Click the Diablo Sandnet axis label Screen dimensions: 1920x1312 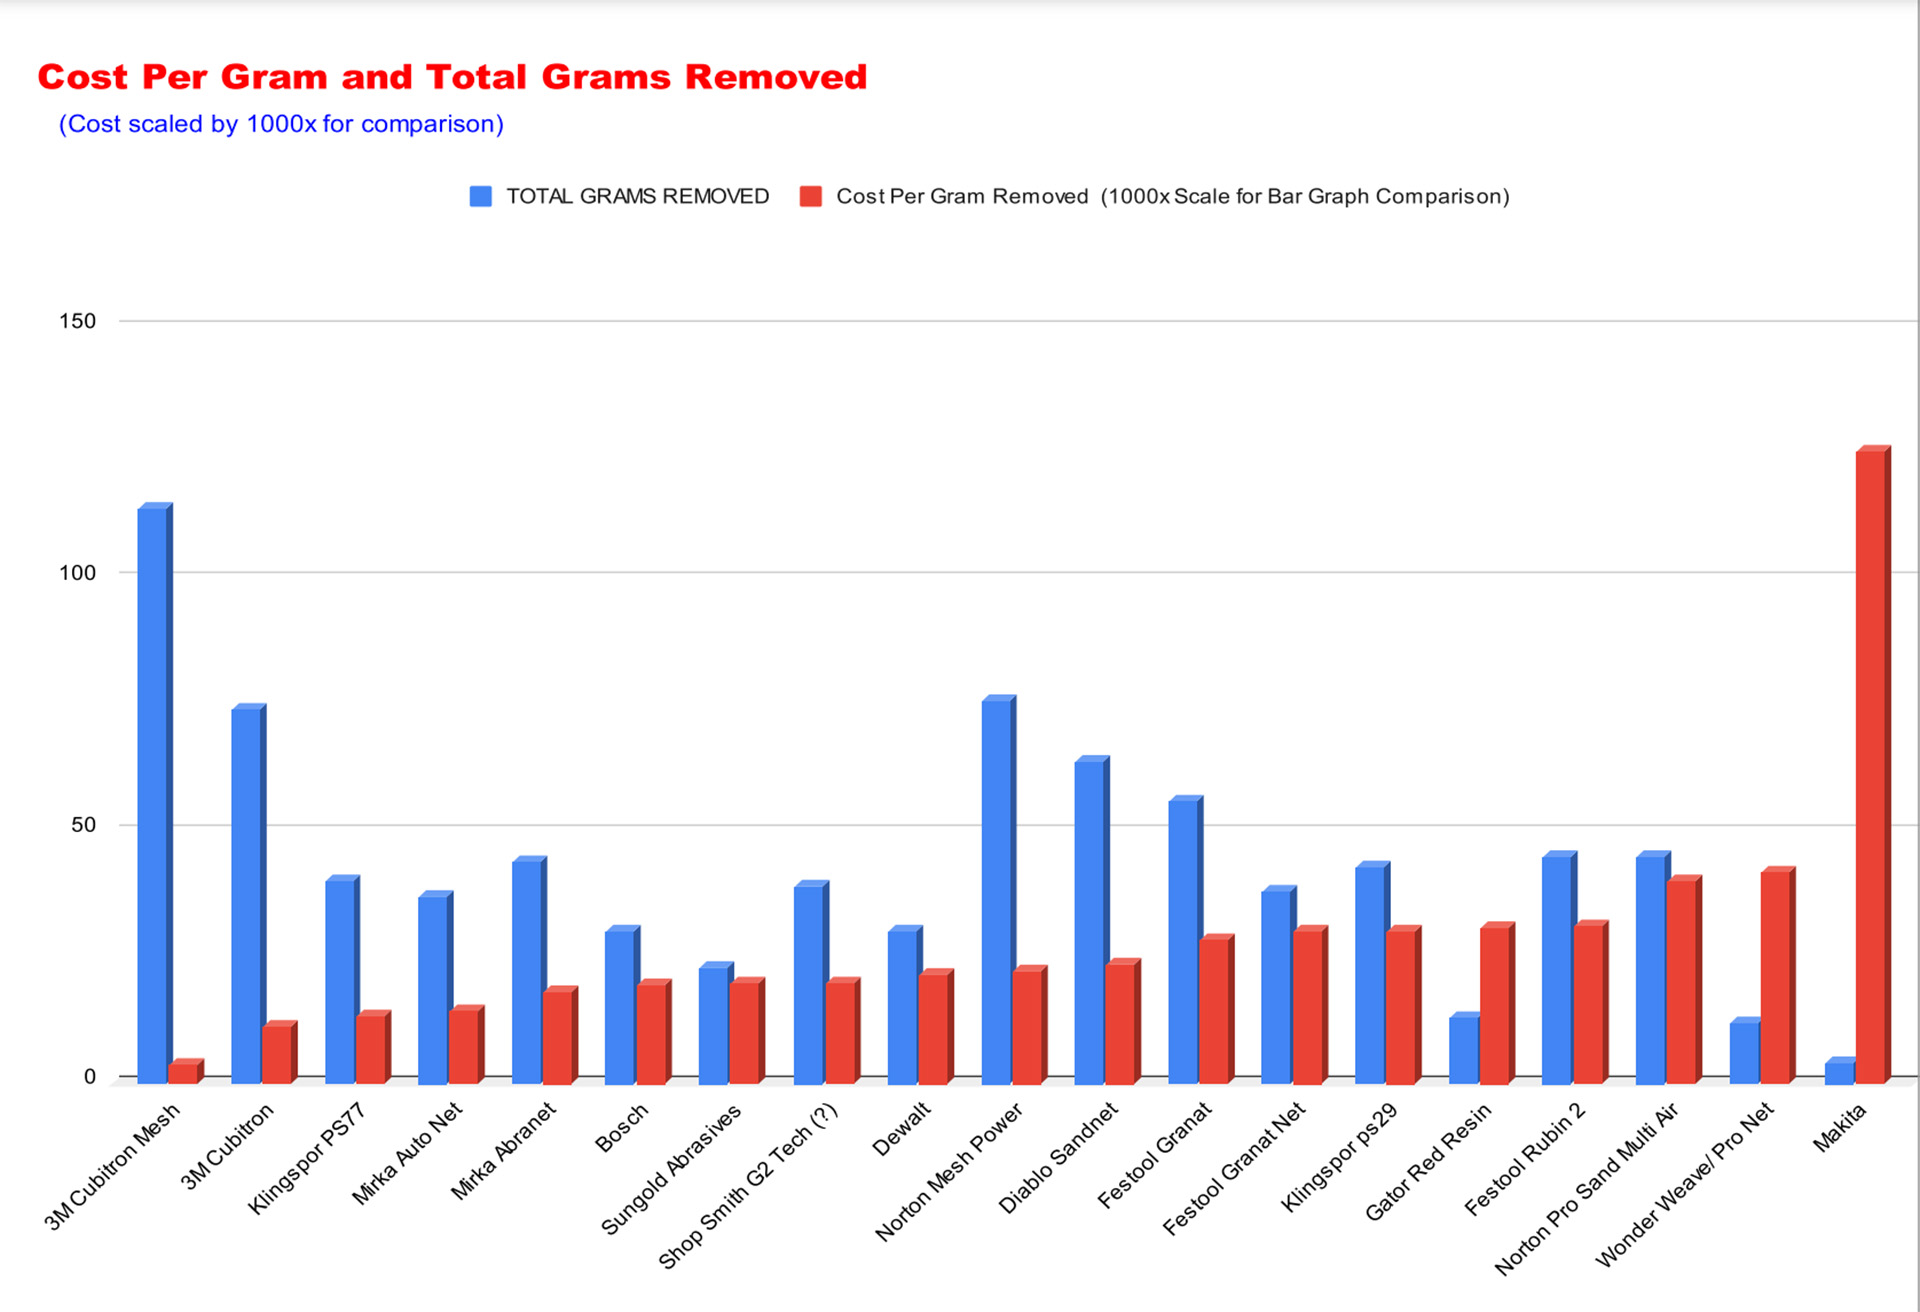pyautogui.click(x=1059, y=1158)
